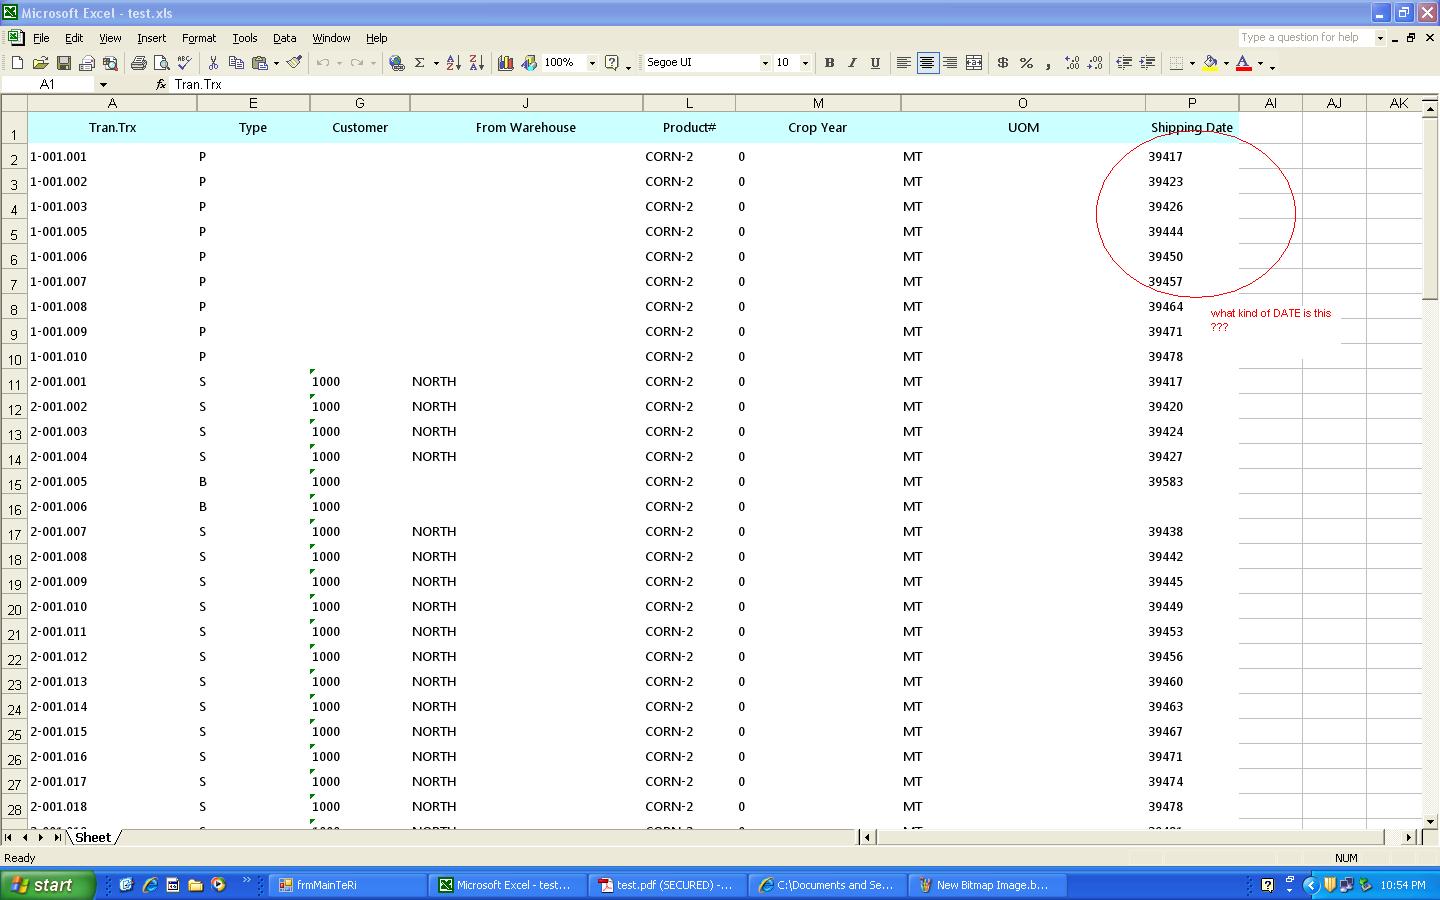Create a new blank workbook
The height and width of the screenshot is (900, 1440).
[17, 63]
